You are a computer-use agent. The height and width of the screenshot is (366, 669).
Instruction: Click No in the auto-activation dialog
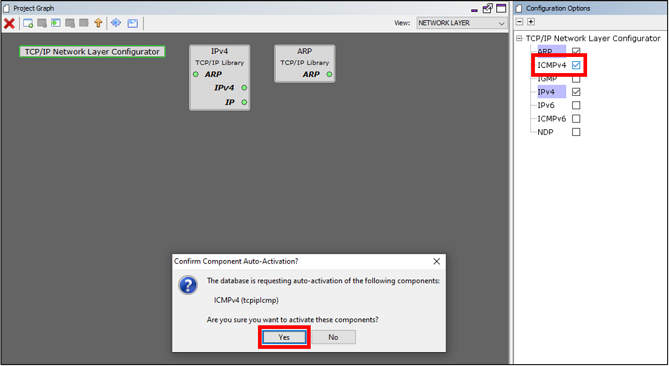point(333,337)
